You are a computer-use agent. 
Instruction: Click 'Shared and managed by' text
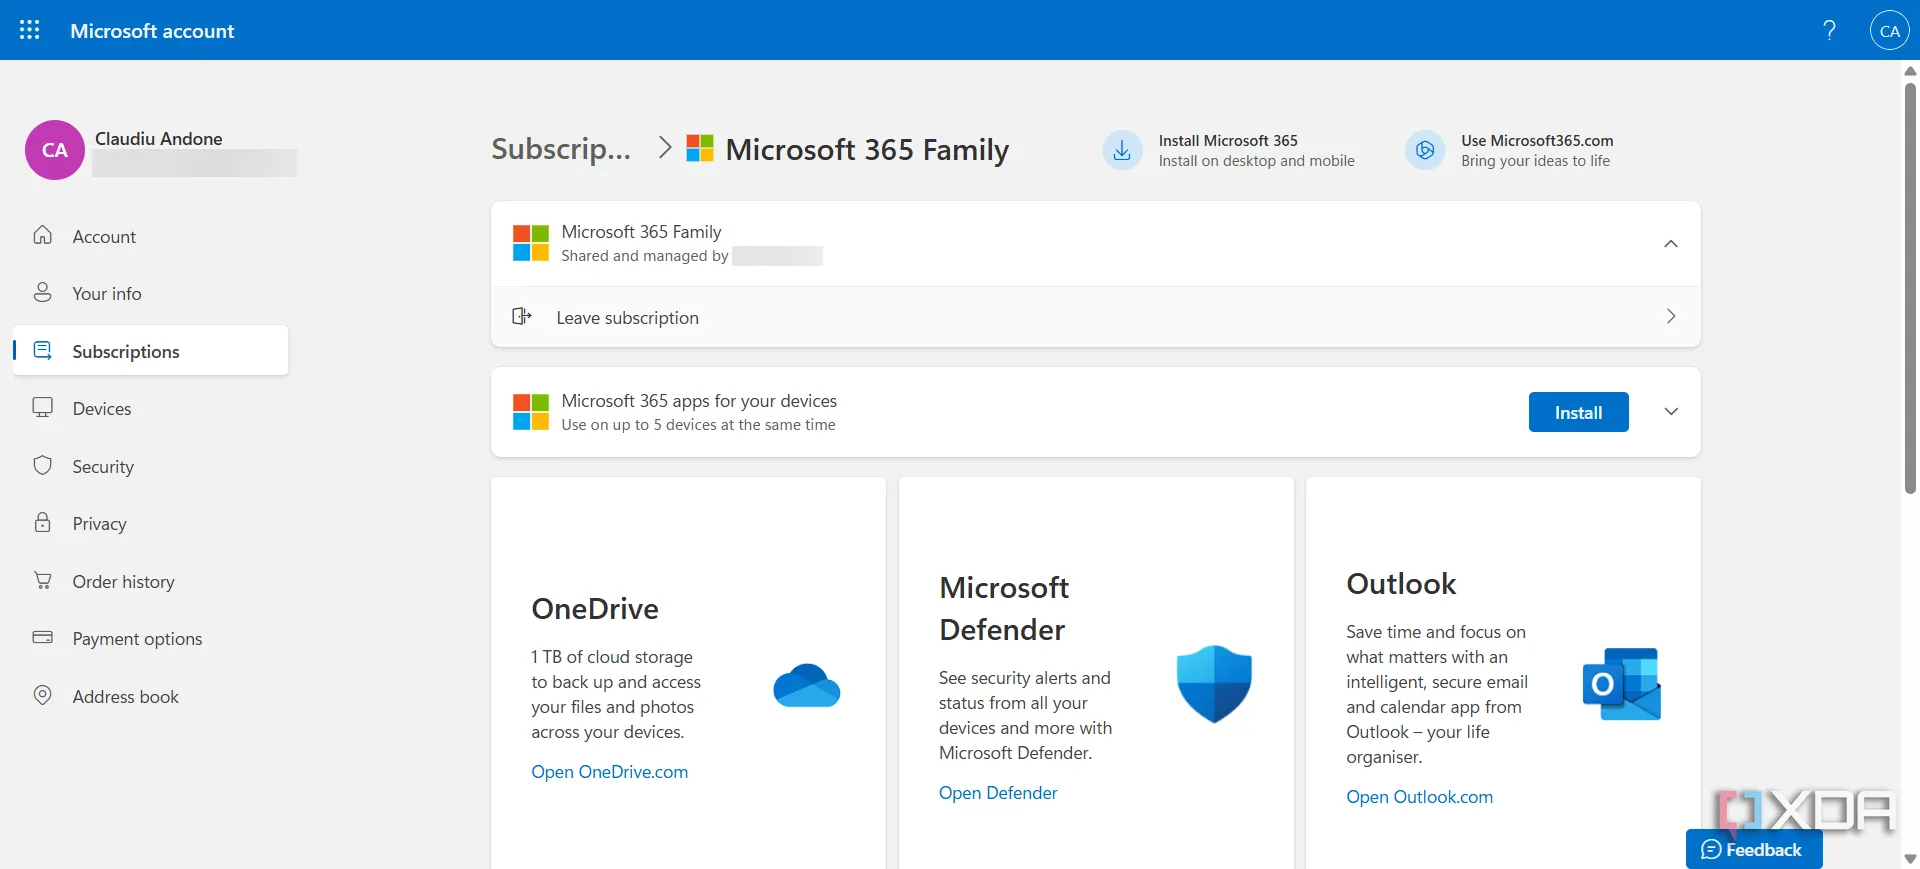point(644,255)
